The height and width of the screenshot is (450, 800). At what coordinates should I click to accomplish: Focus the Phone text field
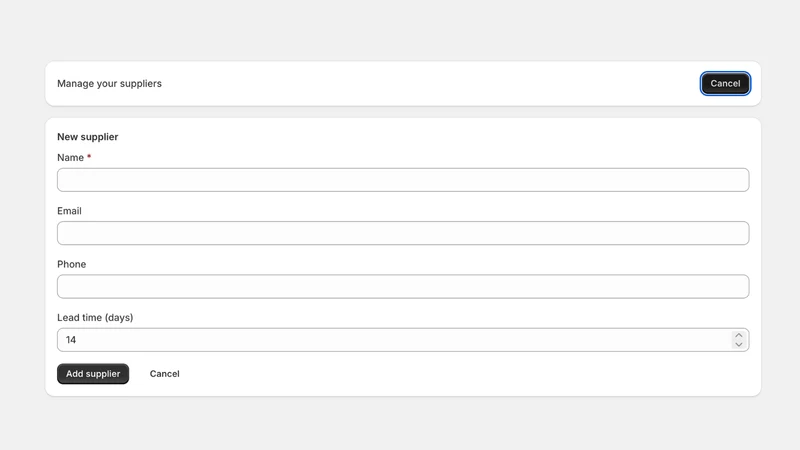tap(403, 287)
